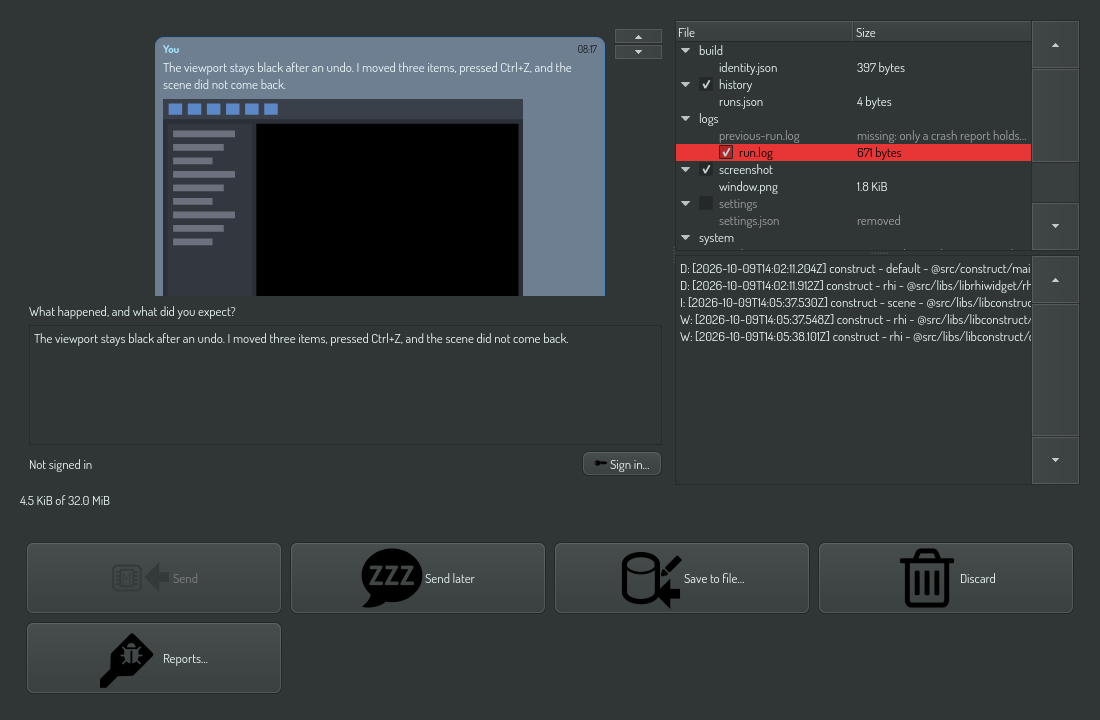Collapse the settings folder
The image size is (1100, 720).
[x=685, y=204]
